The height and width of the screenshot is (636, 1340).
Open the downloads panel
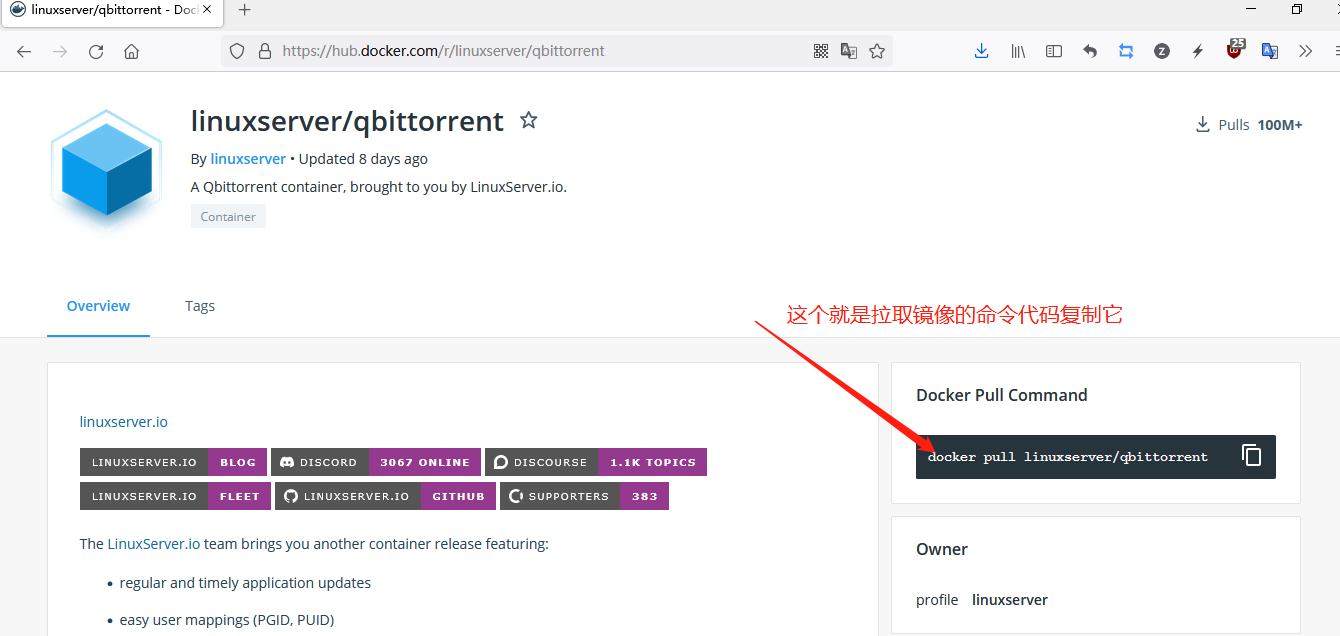(982, 51)
